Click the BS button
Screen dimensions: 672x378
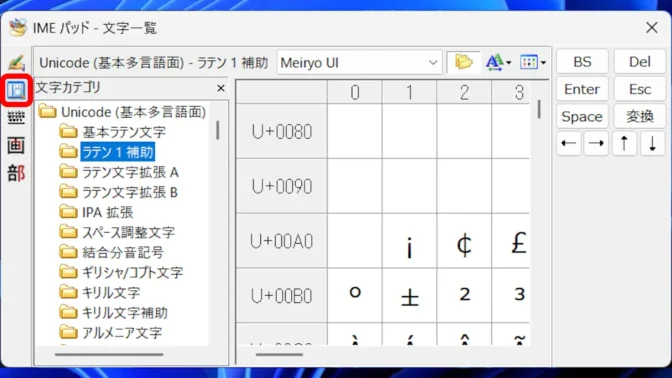(x=582, y=62)
